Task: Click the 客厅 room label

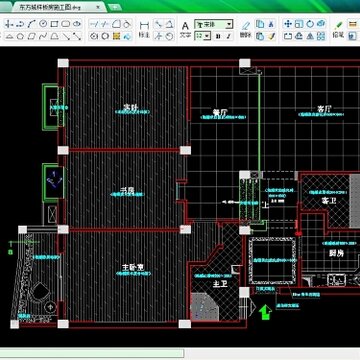Action: (324, 109)
